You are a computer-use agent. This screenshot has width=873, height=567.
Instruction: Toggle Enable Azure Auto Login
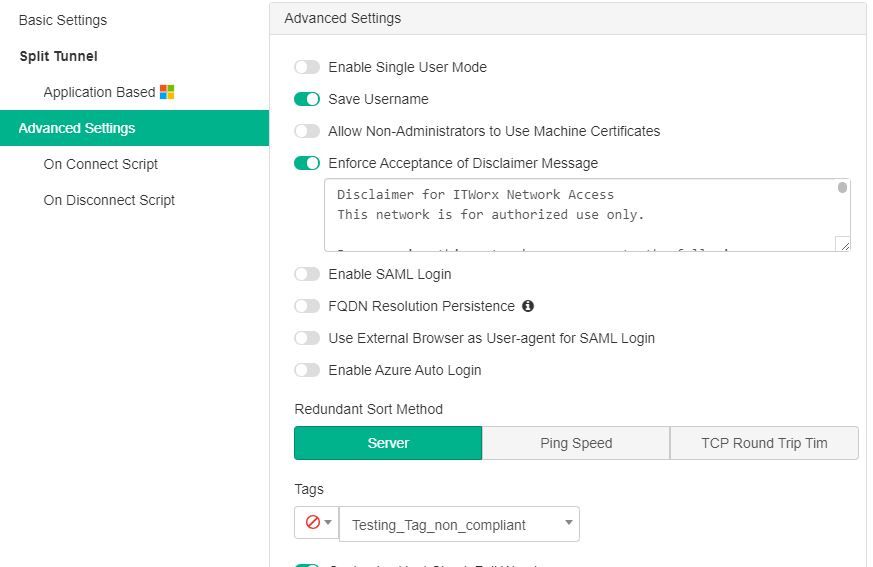pos(307,370)
